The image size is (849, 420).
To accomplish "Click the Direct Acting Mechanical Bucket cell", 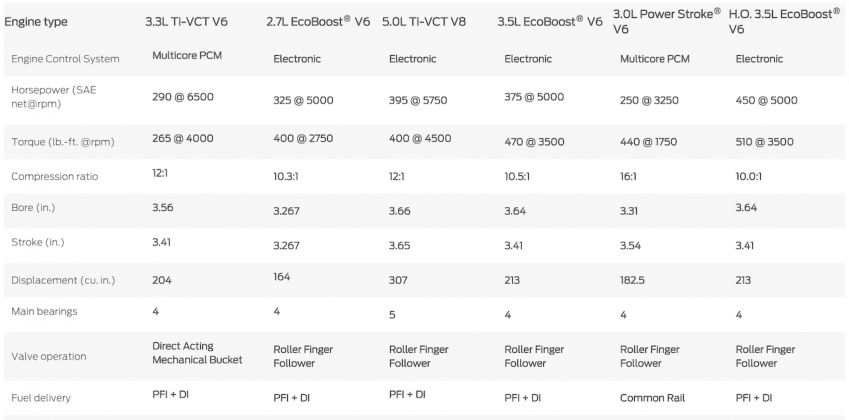I will click(197, 353).
